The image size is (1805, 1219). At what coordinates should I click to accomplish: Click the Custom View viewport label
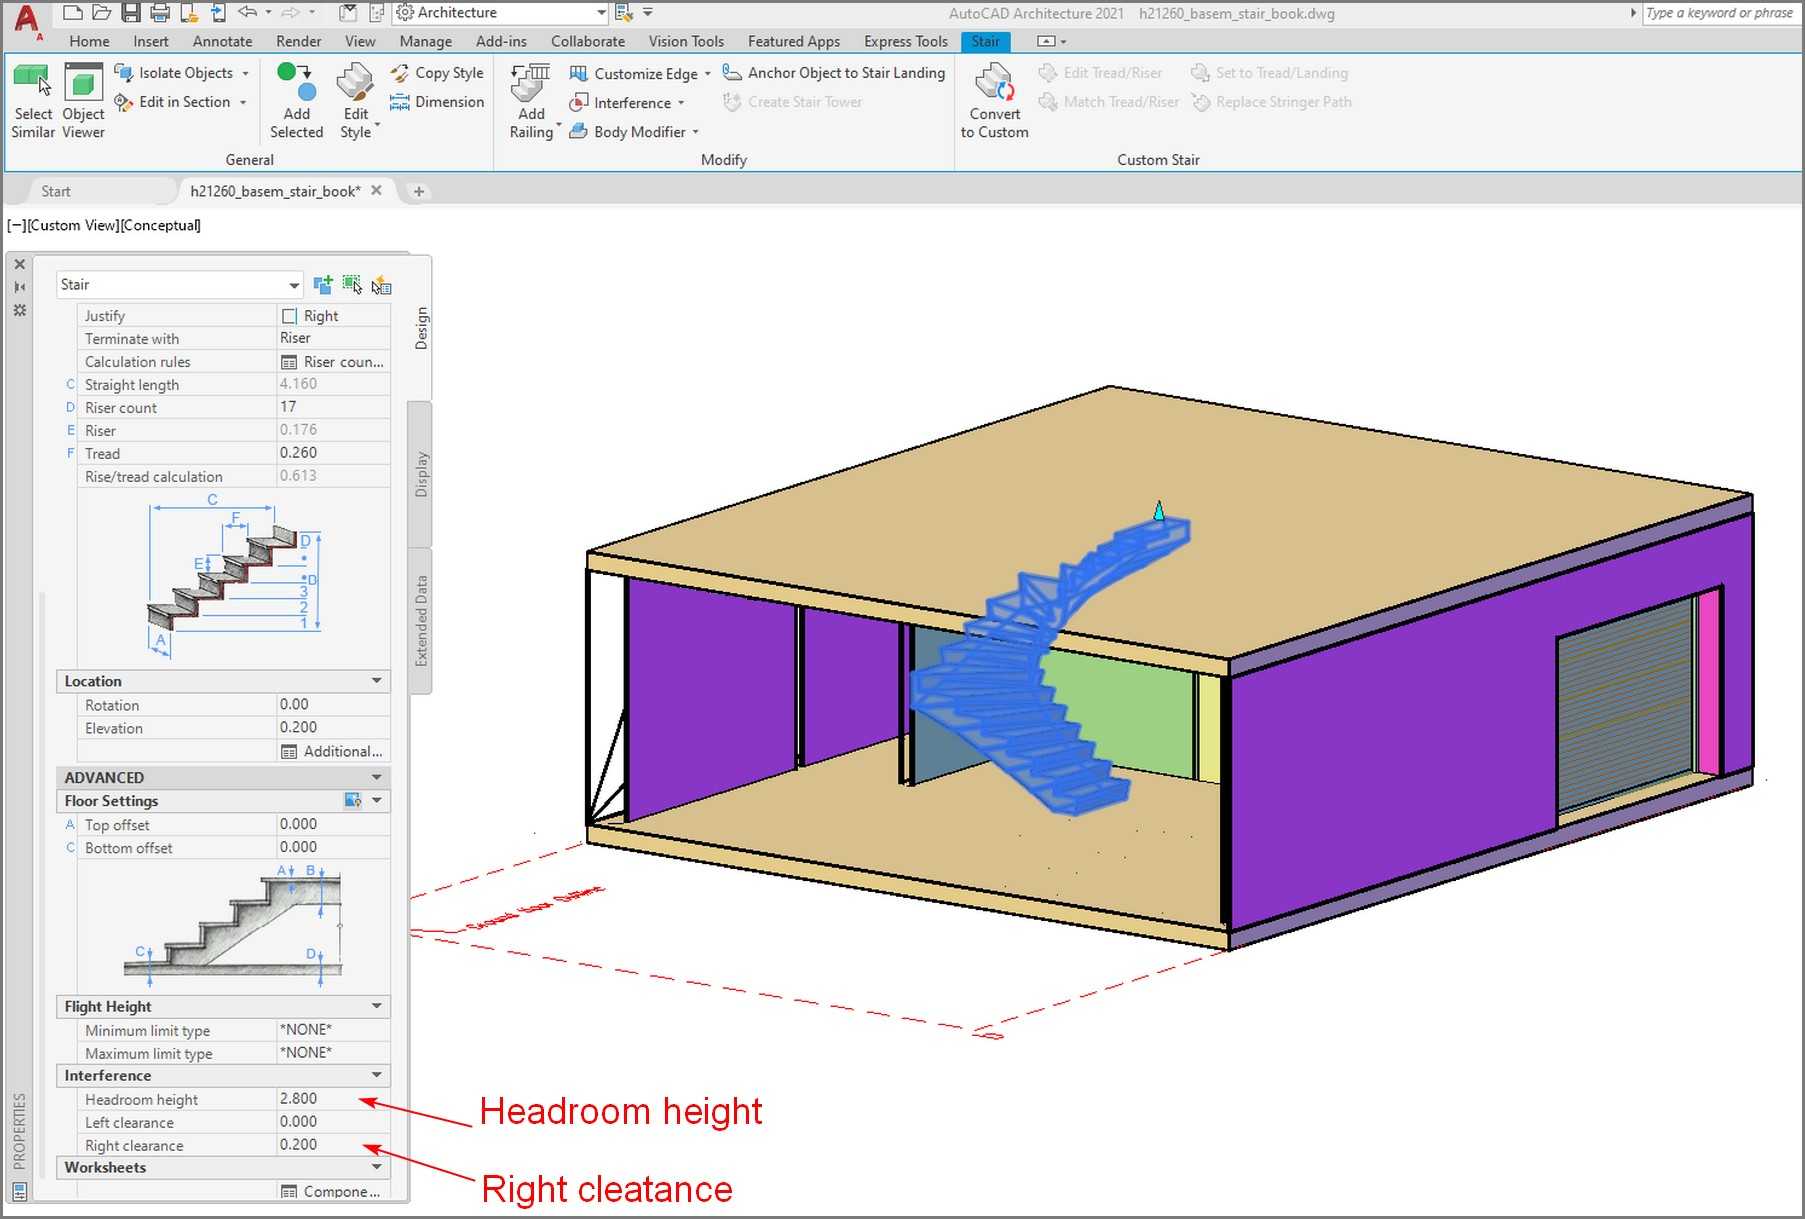[x=73, y=225]
